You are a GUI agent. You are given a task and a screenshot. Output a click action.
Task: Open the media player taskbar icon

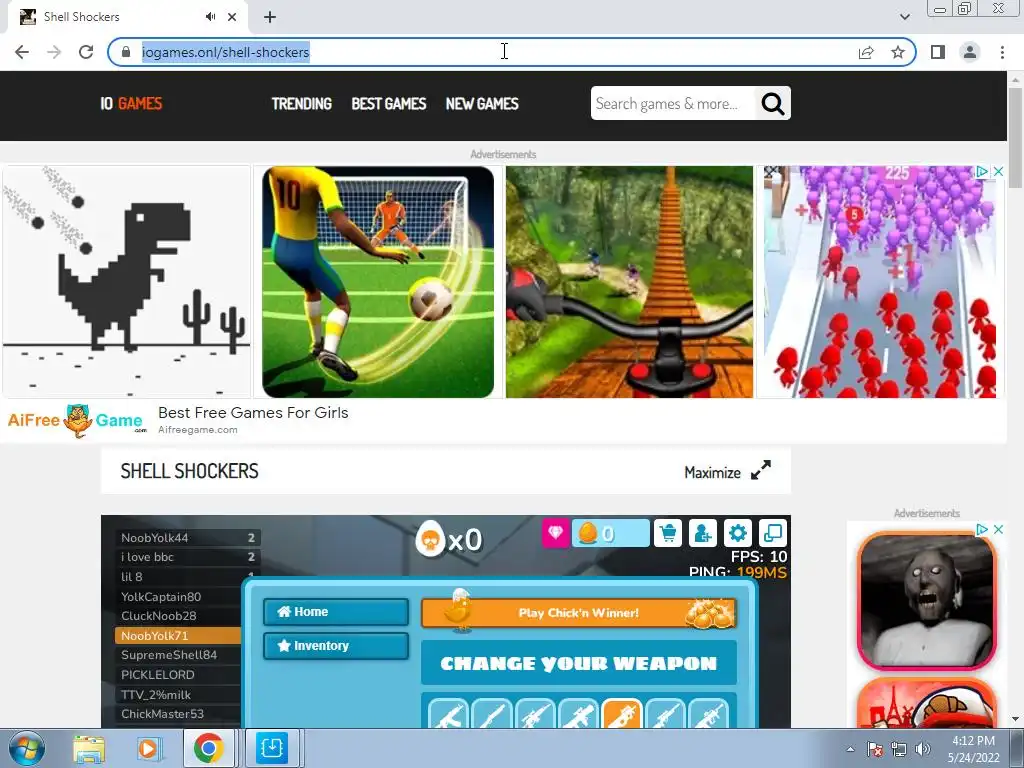click(x=148, y=748)
